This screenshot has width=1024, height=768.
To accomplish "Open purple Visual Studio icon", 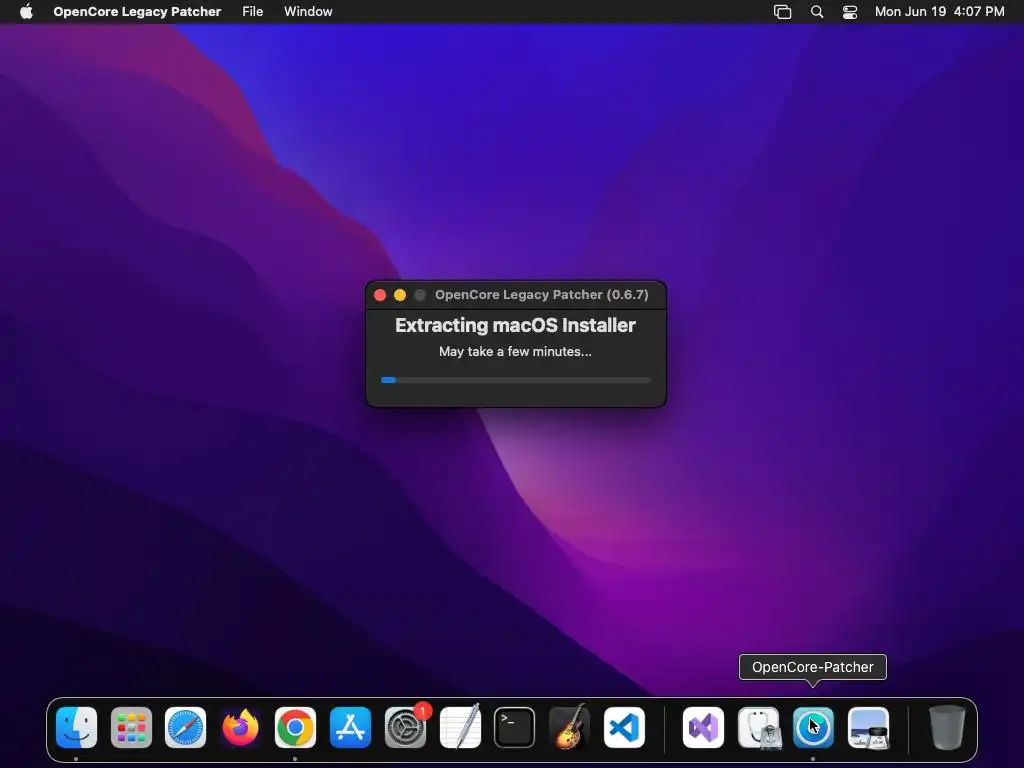I will click(x=703, y=727).
